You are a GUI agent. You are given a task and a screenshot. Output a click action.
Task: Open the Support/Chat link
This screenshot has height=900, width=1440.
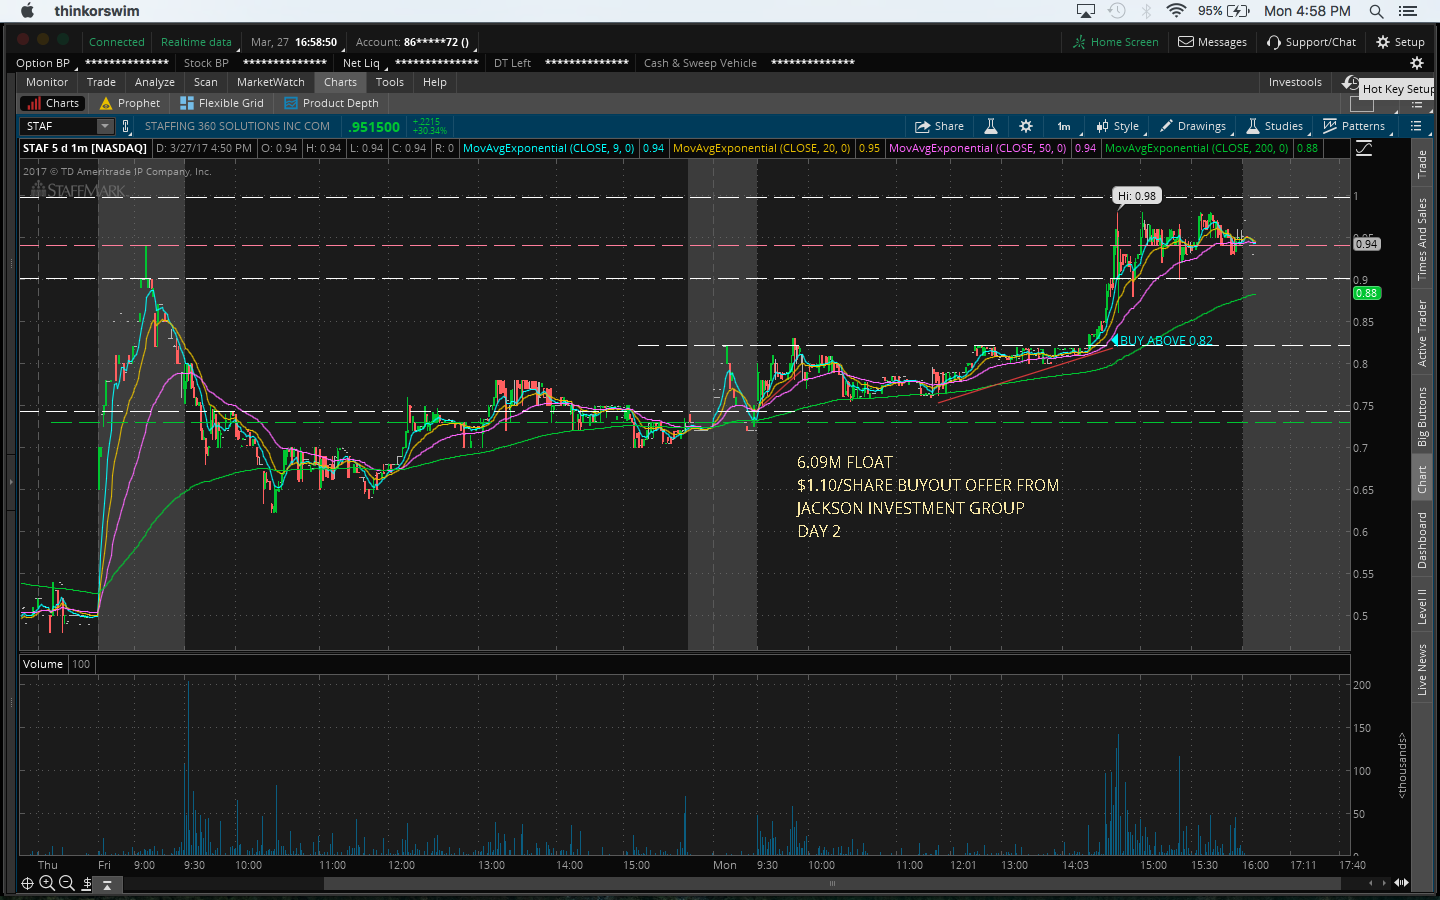coord(1311,42)
